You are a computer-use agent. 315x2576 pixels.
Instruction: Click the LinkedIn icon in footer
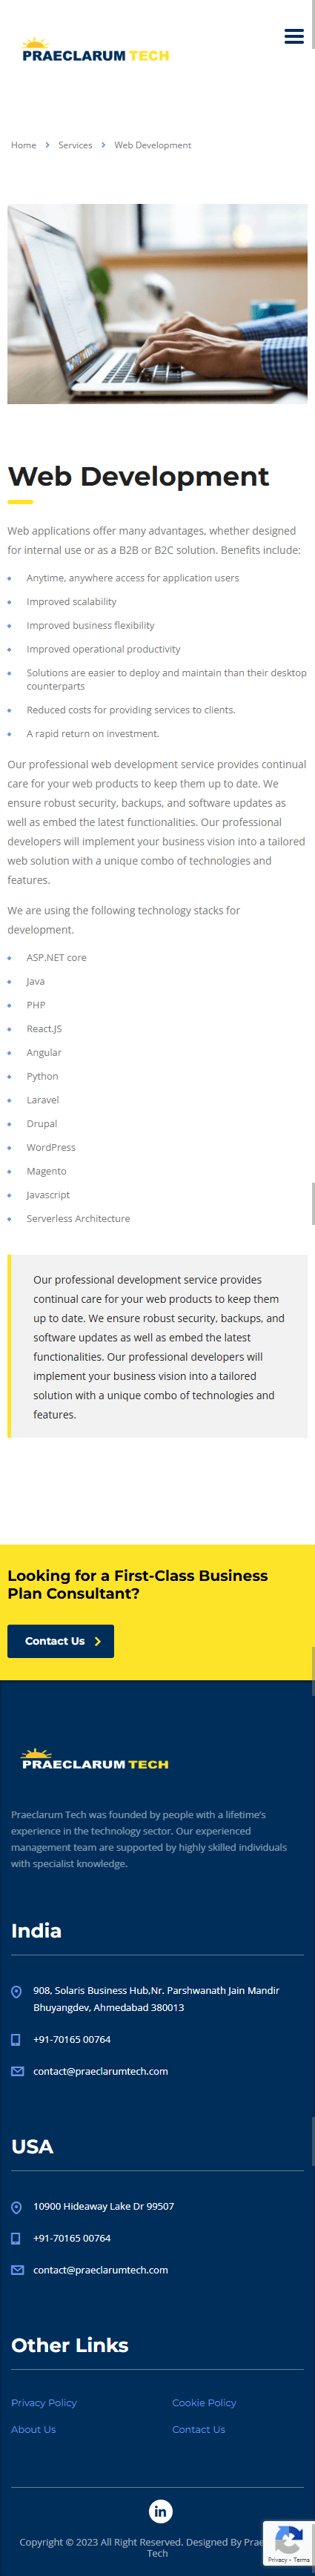coord(160,2510)
